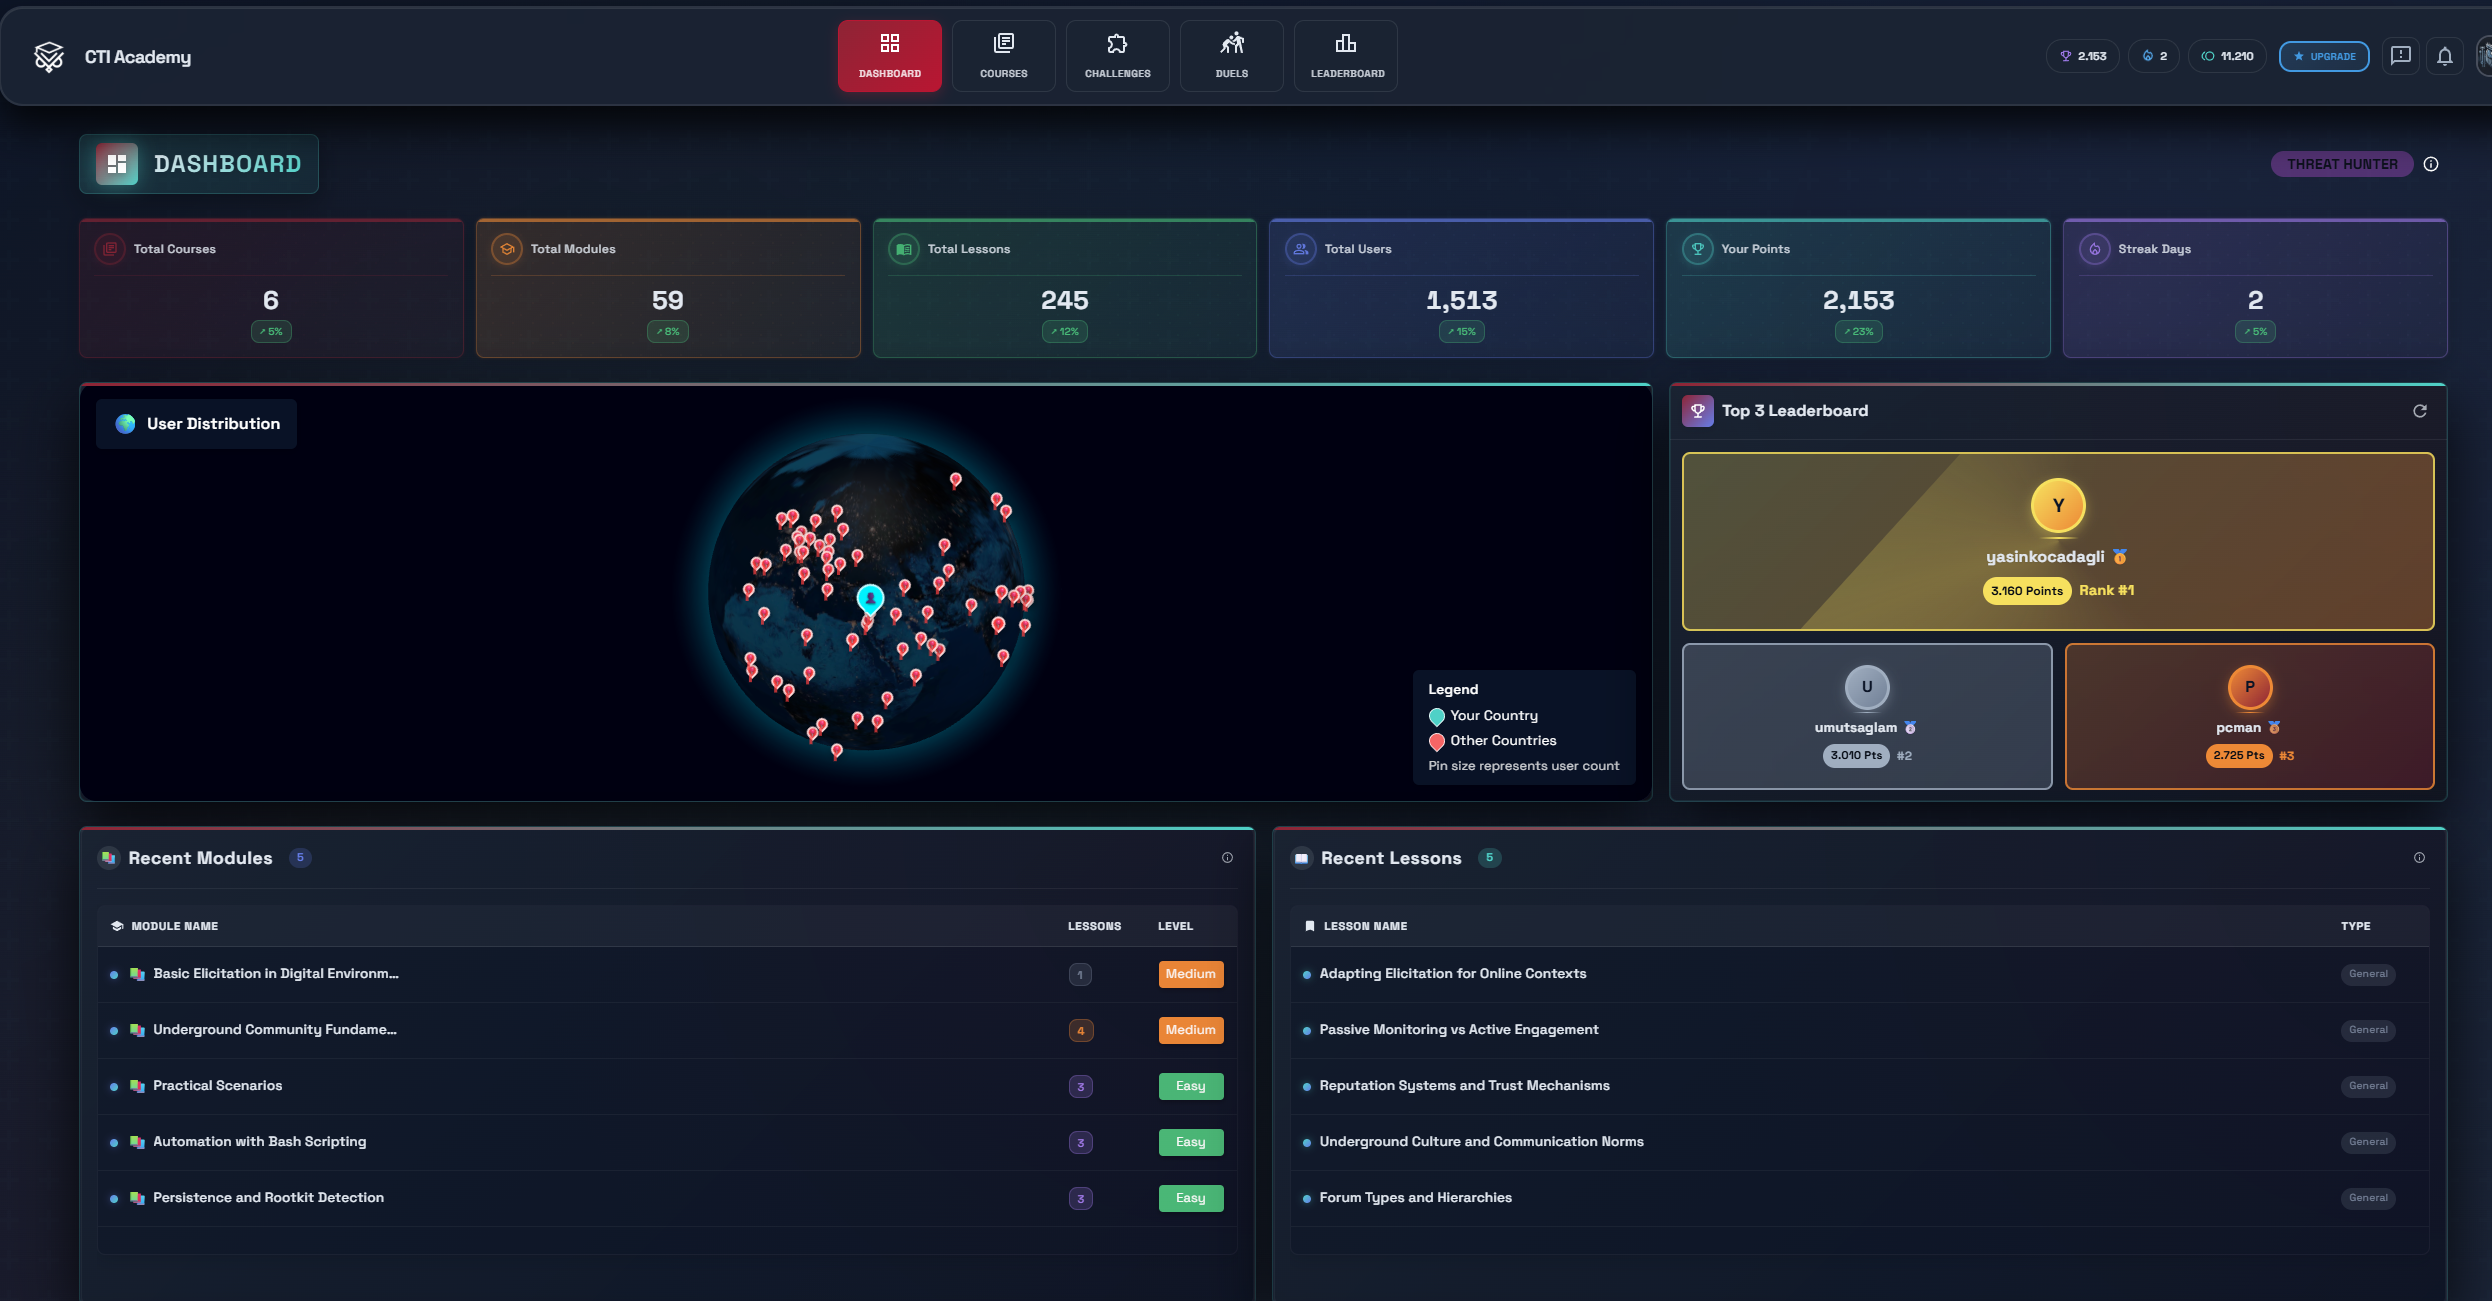
Task: Click the Your Points trophy icon
Action: 1698,249
